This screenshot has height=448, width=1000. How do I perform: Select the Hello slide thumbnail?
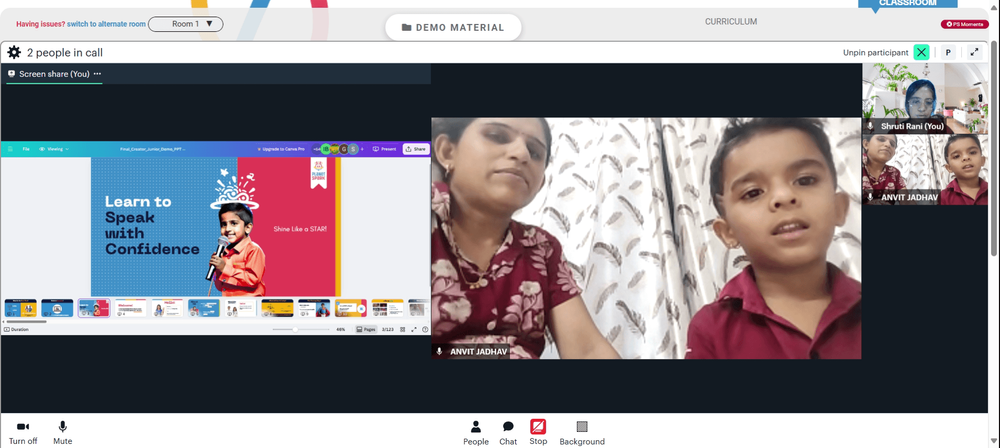(x=168, y=308)
